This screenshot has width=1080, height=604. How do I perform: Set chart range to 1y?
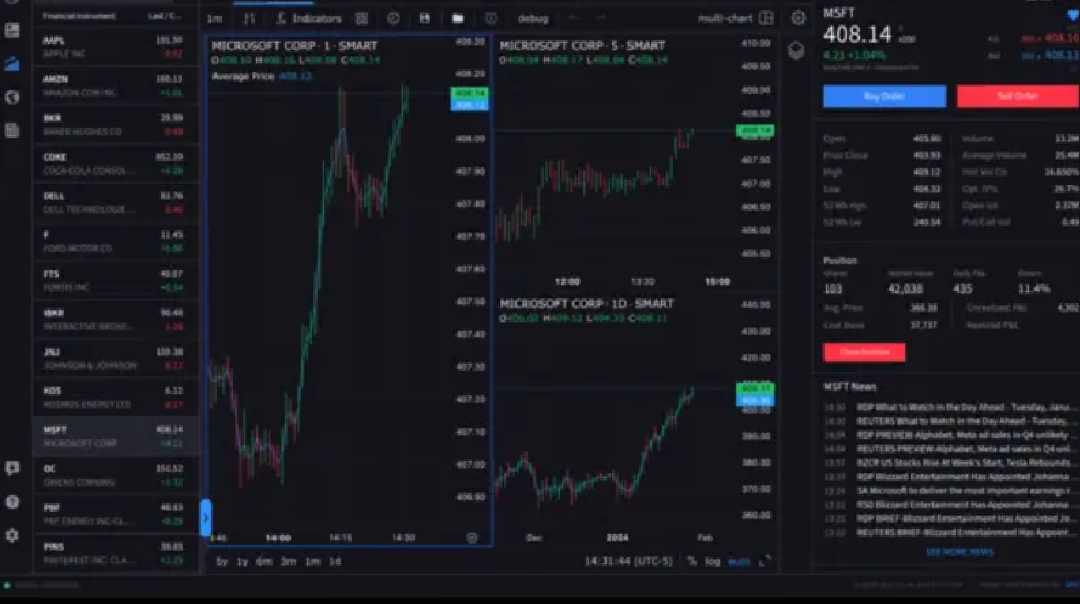pyautogui.click(x=242, y=561)
